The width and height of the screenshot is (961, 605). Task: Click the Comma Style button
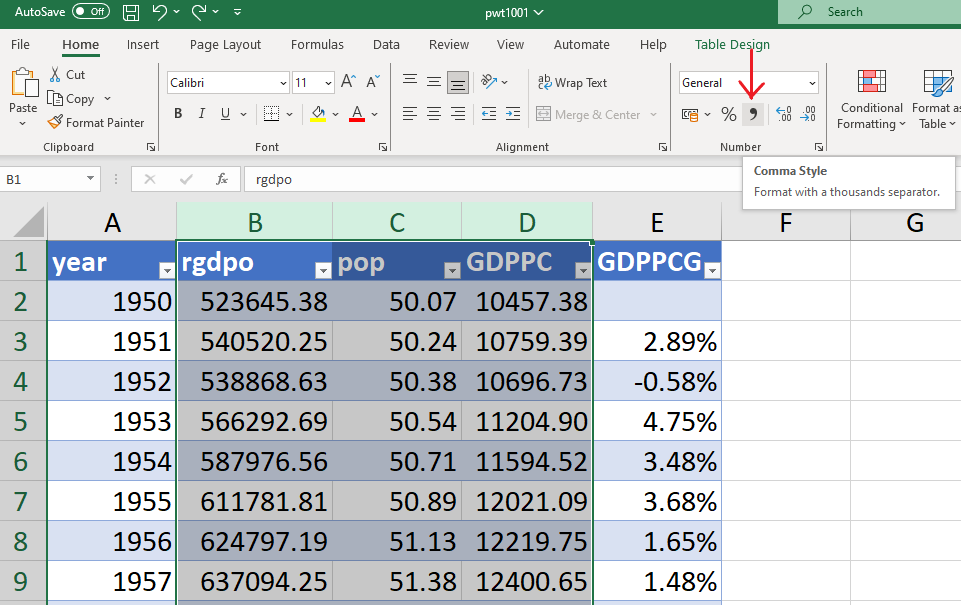click(753, 115)
